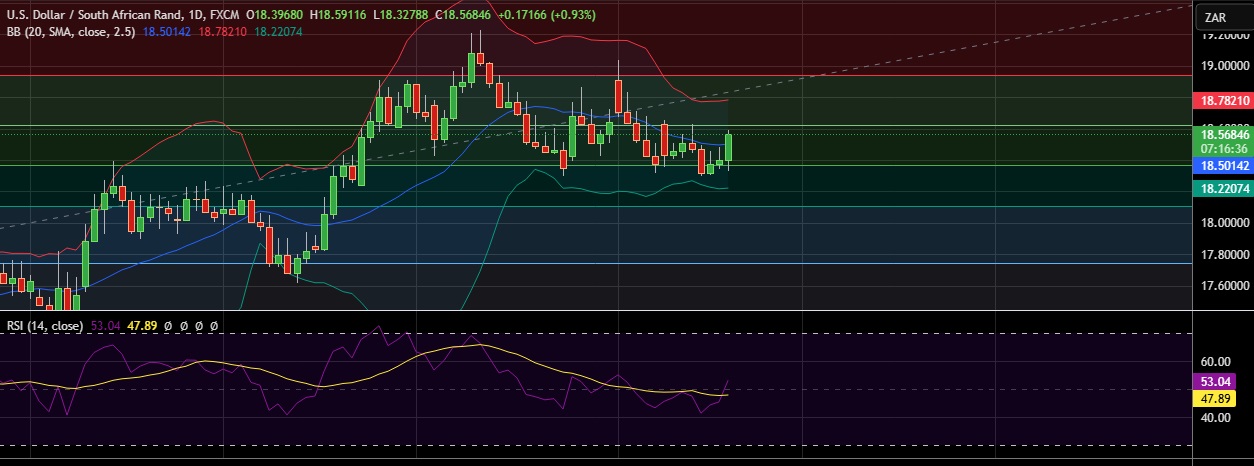Click the yellow RSI average 47.89 in legend
This screenshot has width=1254, height=466.
(x=142, y=326)
